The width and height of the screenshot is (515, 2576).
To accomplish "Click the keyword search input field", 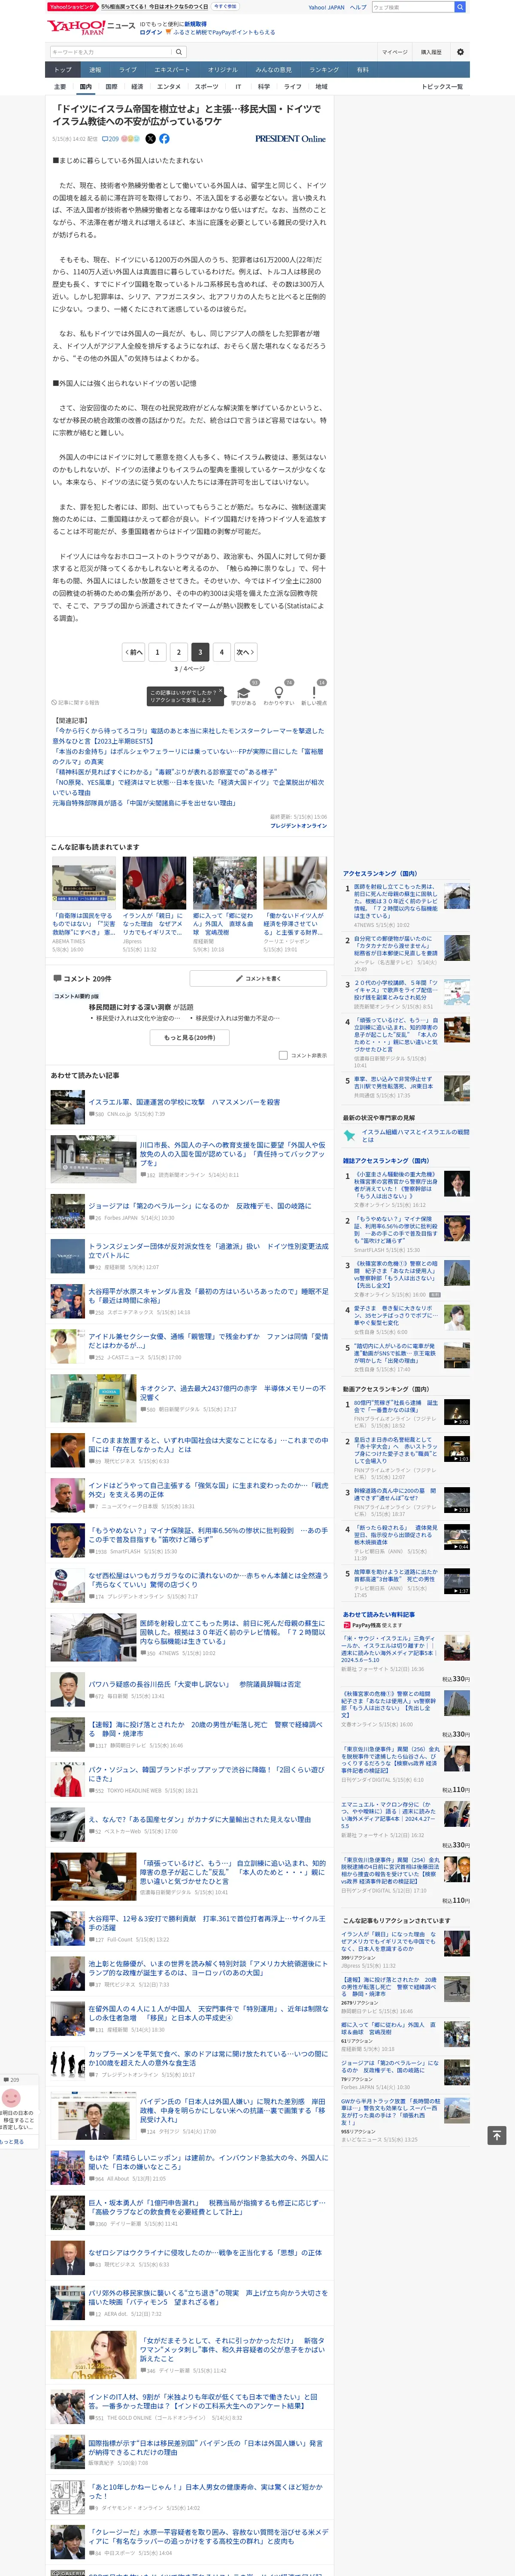I will 110,52.
